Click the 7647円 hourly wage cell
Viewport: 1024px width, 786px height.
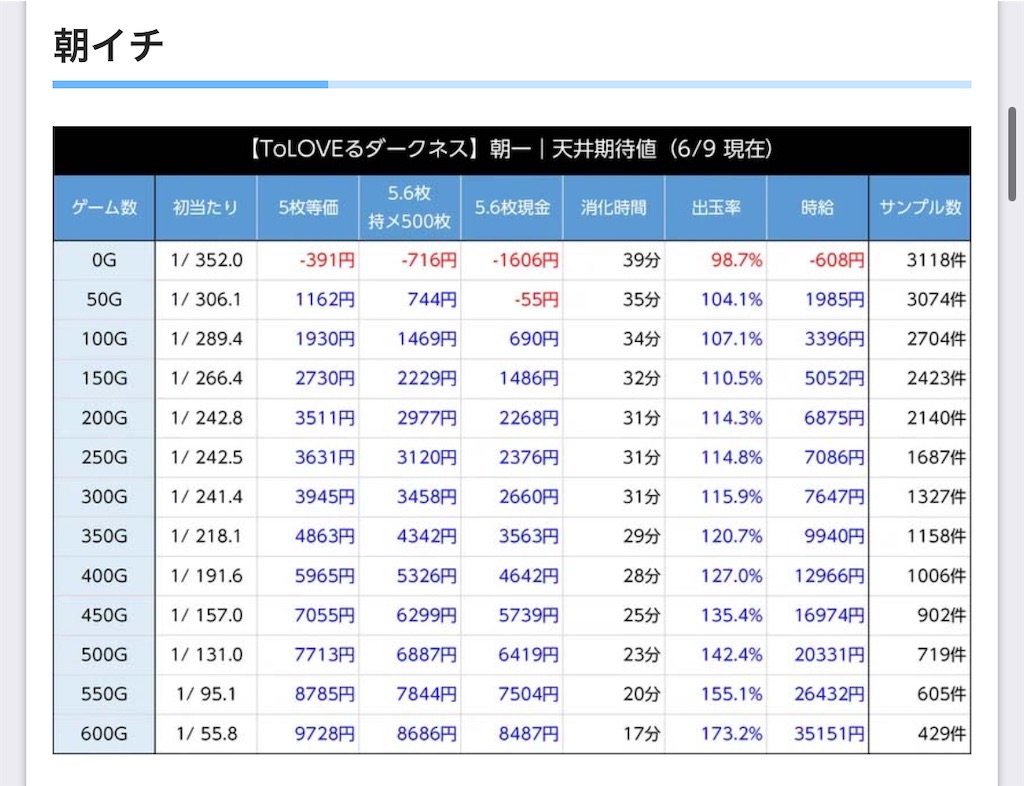tap(817, 497)
